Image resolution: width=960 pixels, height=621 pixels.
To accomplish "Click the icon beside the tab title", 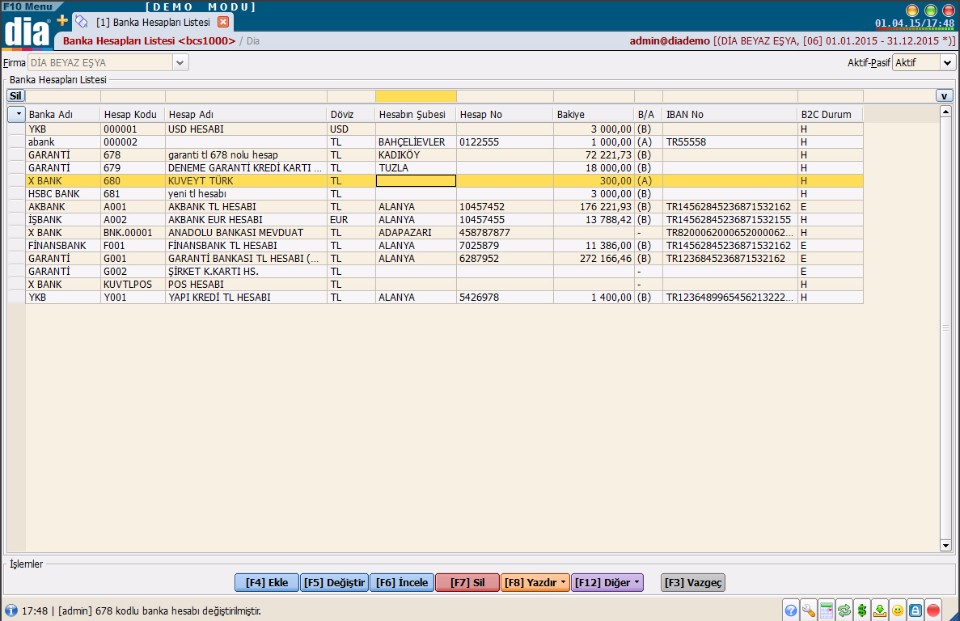I will (81, 22).
